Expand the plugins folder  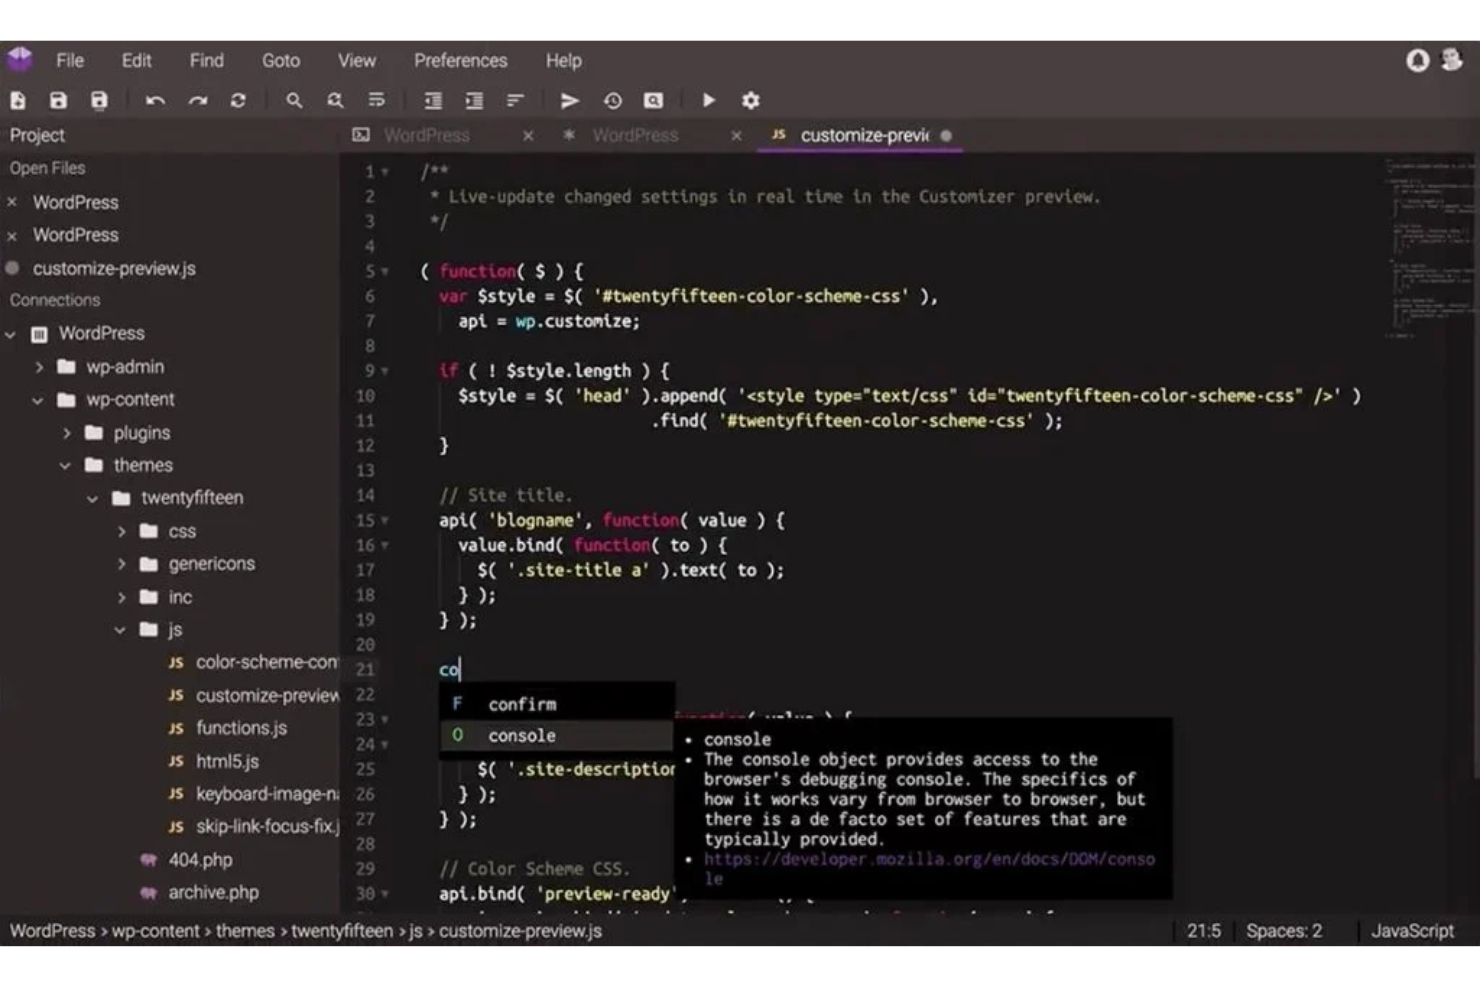[x=67, y=432]
